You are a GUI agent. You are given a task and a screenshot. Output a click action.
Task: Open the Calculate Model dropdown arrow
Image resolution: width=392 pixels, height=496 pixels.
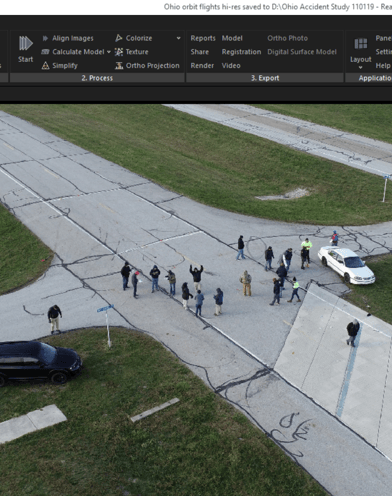click(109, 52)
